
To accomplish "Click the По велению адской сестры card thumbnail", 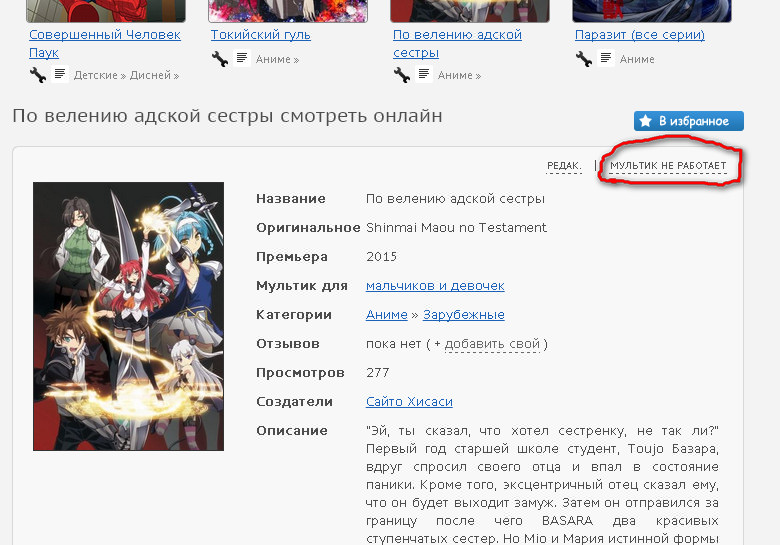I will (470, 11).
